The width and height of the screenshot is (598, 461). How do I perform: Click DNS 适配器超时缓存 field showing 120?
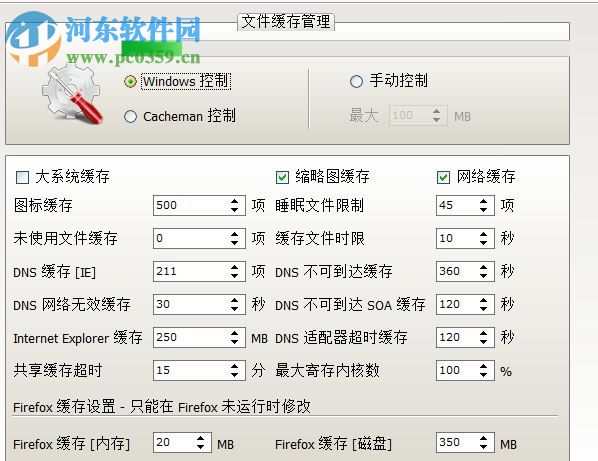(x=465, y=337)
